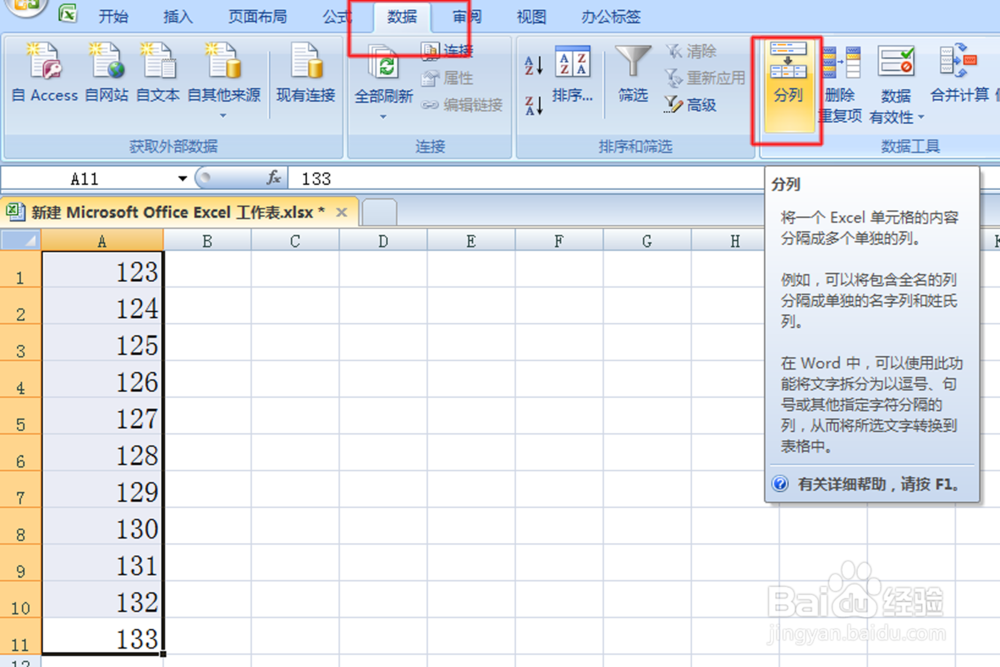The image size is (1000, 667).
Task: Click cell containing 128
Action: pyautogui.click(x=103, y=453)
